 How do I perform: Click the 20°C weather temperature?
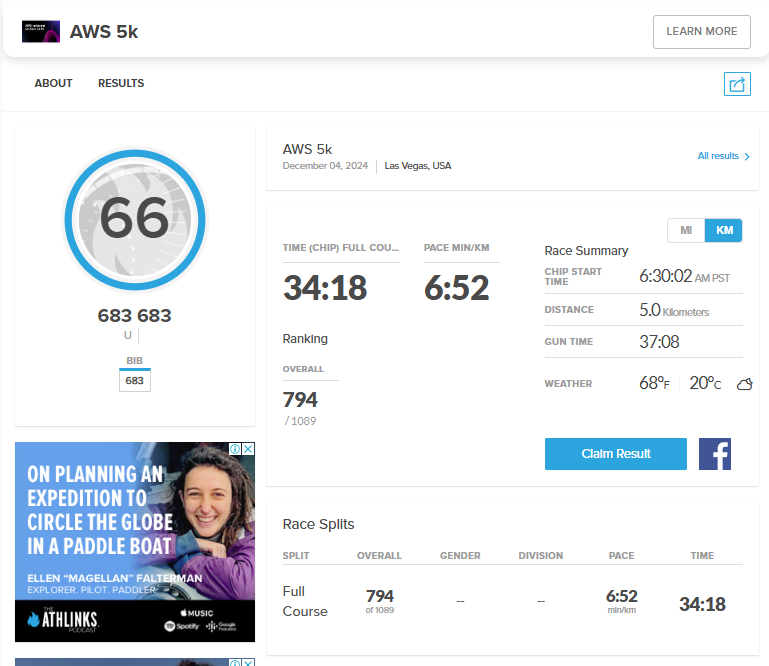(x=705, y=383)
